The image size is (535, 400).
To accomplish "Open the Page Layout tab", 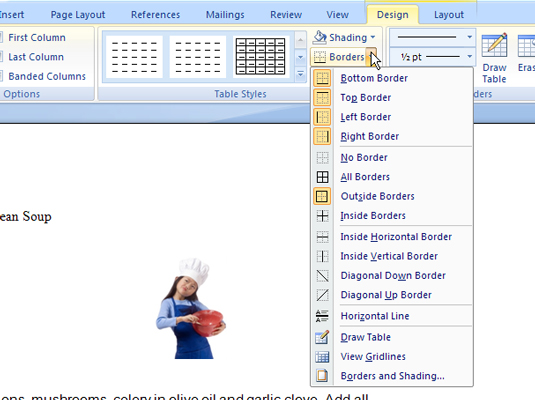I will [78, 15].
